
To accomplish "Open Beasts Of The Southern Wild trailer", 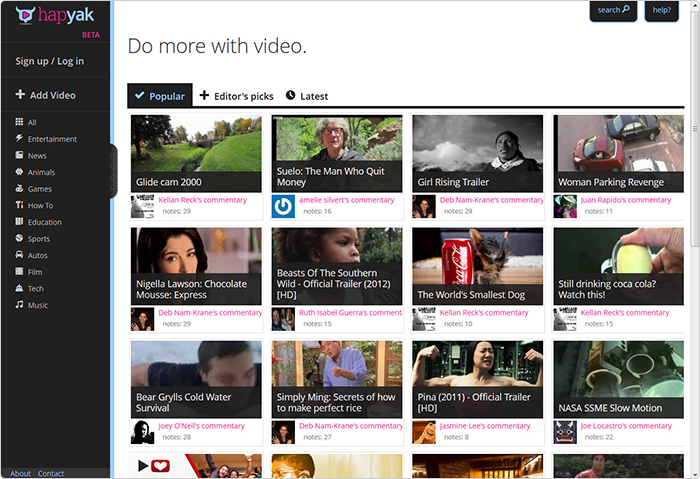I will 337,267.
